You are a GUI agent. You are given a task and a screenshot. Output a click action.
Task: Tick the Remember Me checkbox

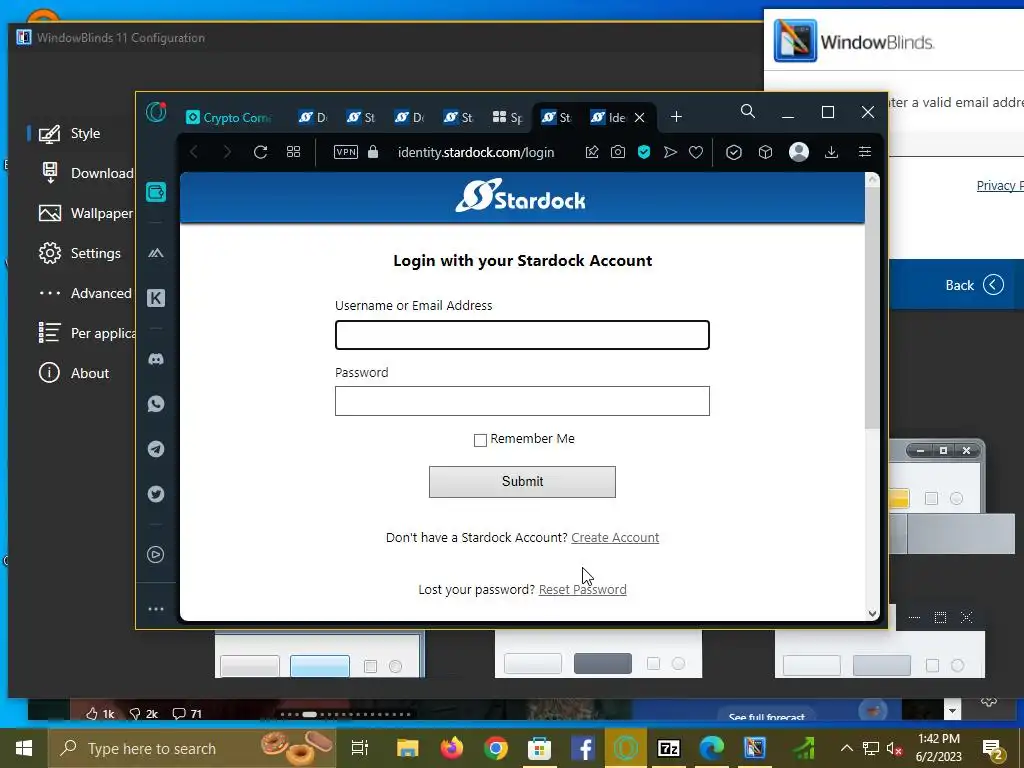click(480, 440)
